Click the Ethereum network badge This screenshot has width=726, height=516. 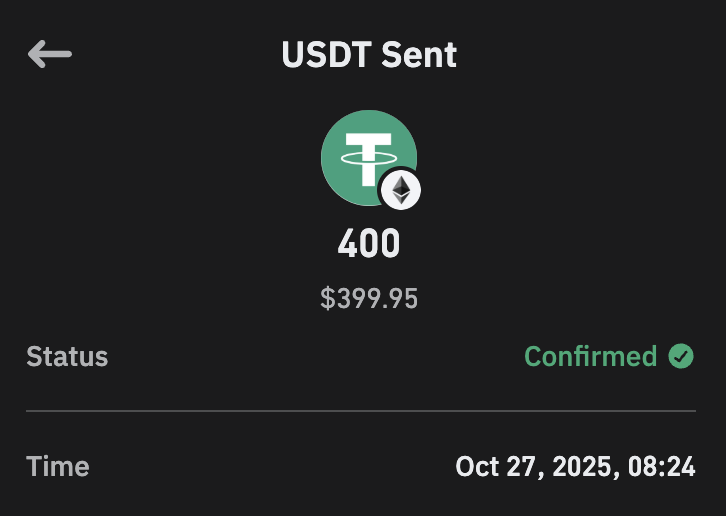pyautogui.click(x=401, y=190)
